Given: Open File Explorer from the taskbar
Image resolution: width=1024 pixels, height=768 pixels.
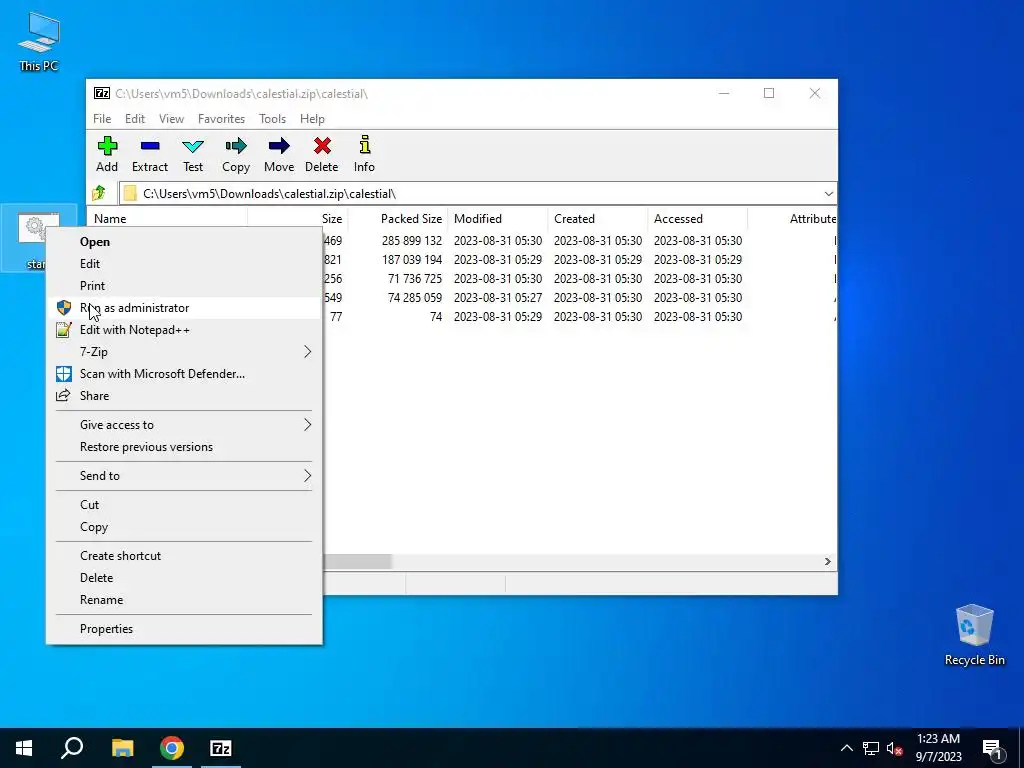Looking at the screenshot, I should pyautogui.click(x=122, y=748).
